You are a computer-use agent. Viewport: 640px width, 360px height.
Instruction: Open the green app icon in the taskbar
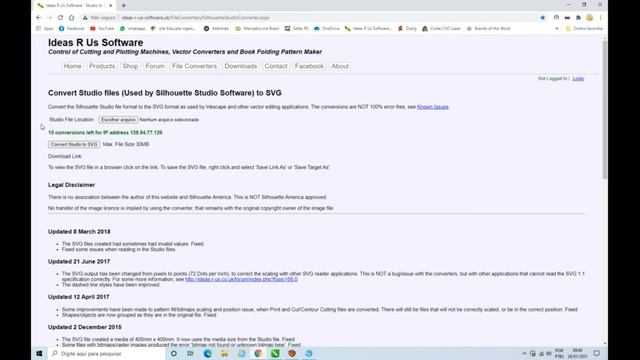(275, 353)
